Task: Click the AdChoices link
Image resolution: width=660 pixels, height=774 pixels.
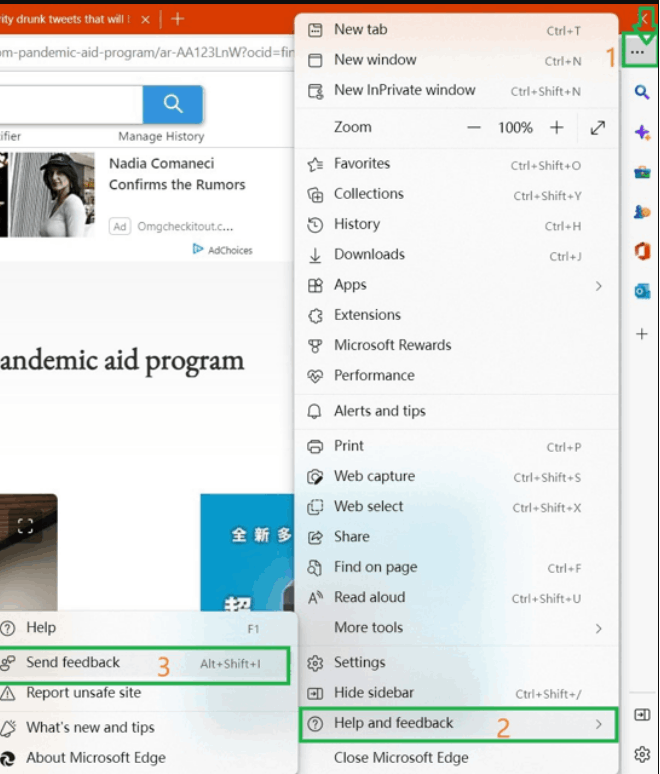Action: click(223, 250)
